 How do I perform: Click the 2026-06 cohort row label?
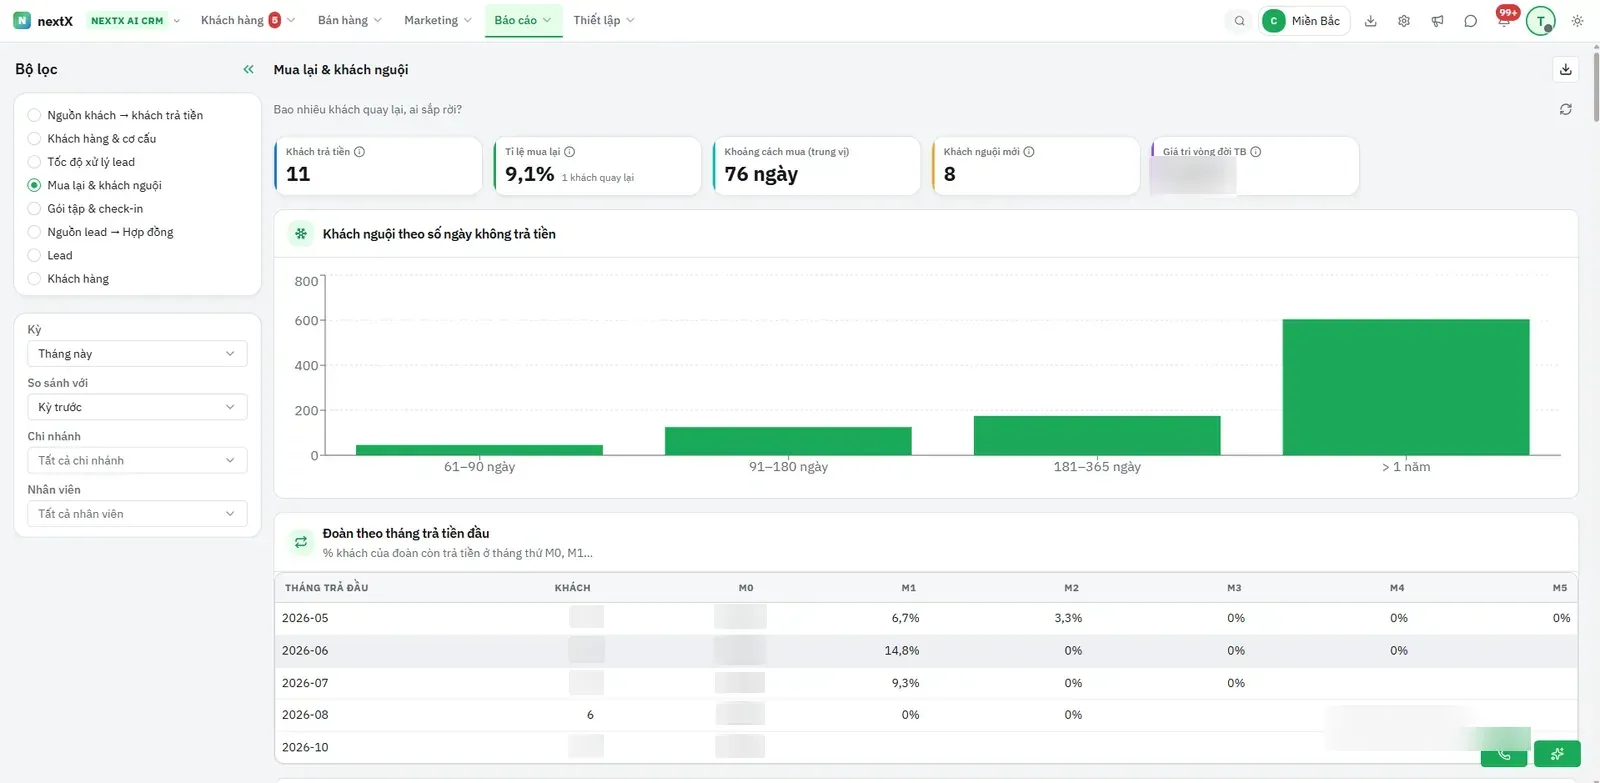[305, 651]
